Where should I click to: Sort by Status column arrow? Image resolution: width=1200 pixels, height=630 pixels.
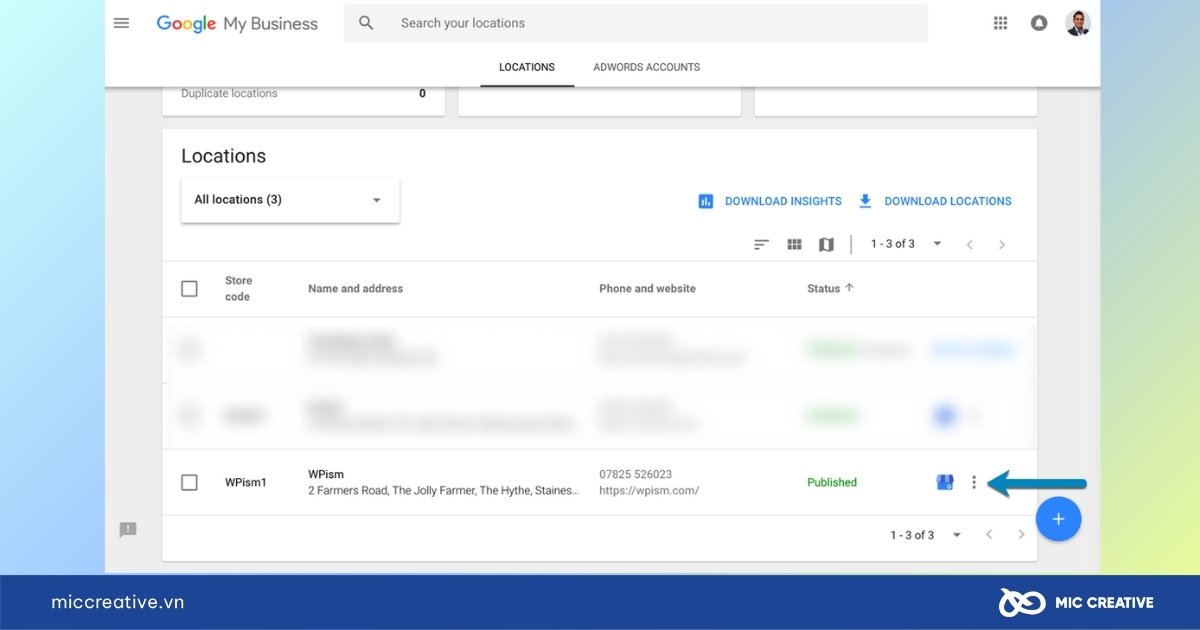pyautogui.click(x=850, y=288)
